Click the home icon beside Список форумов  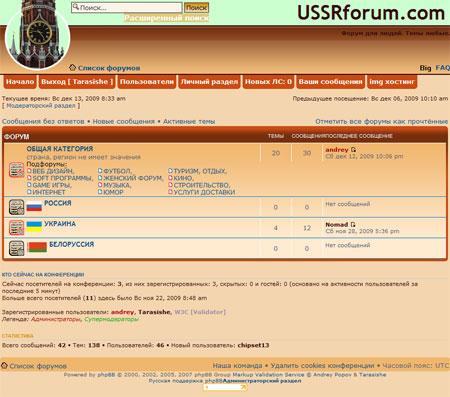(x=72, y=67)
